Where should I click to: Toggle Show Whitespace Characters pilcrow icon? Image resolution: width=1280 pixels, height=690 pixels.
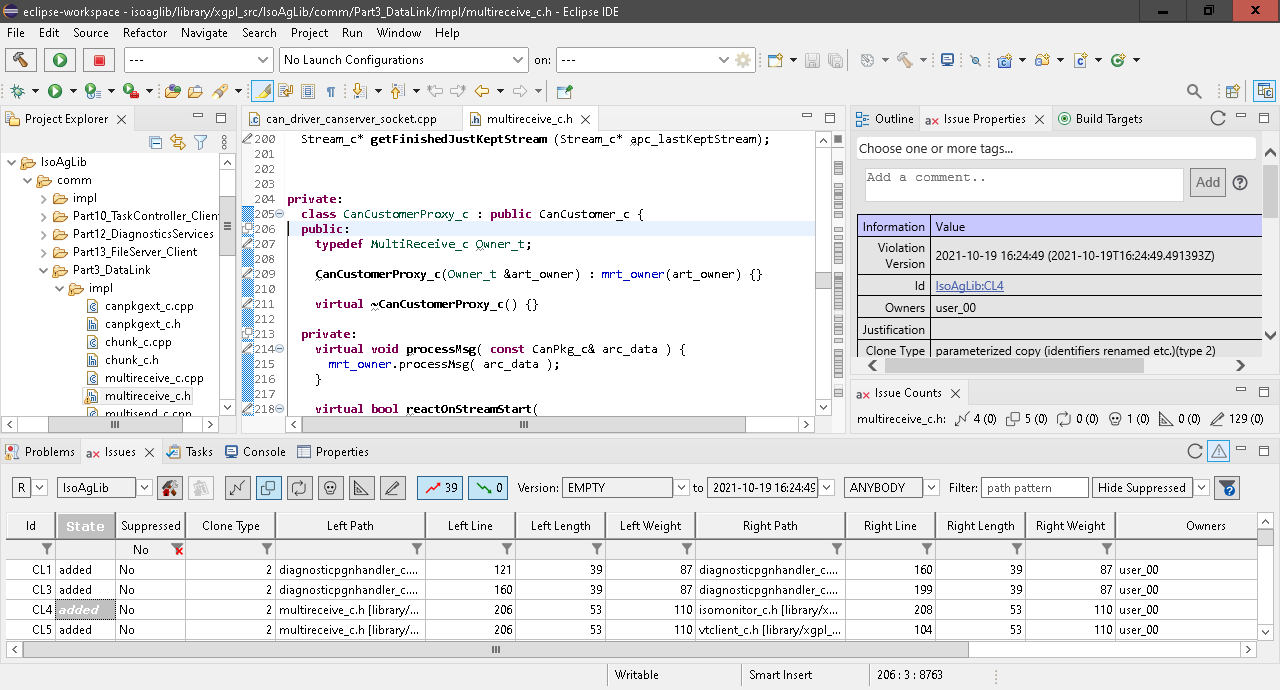click(331, 91)
